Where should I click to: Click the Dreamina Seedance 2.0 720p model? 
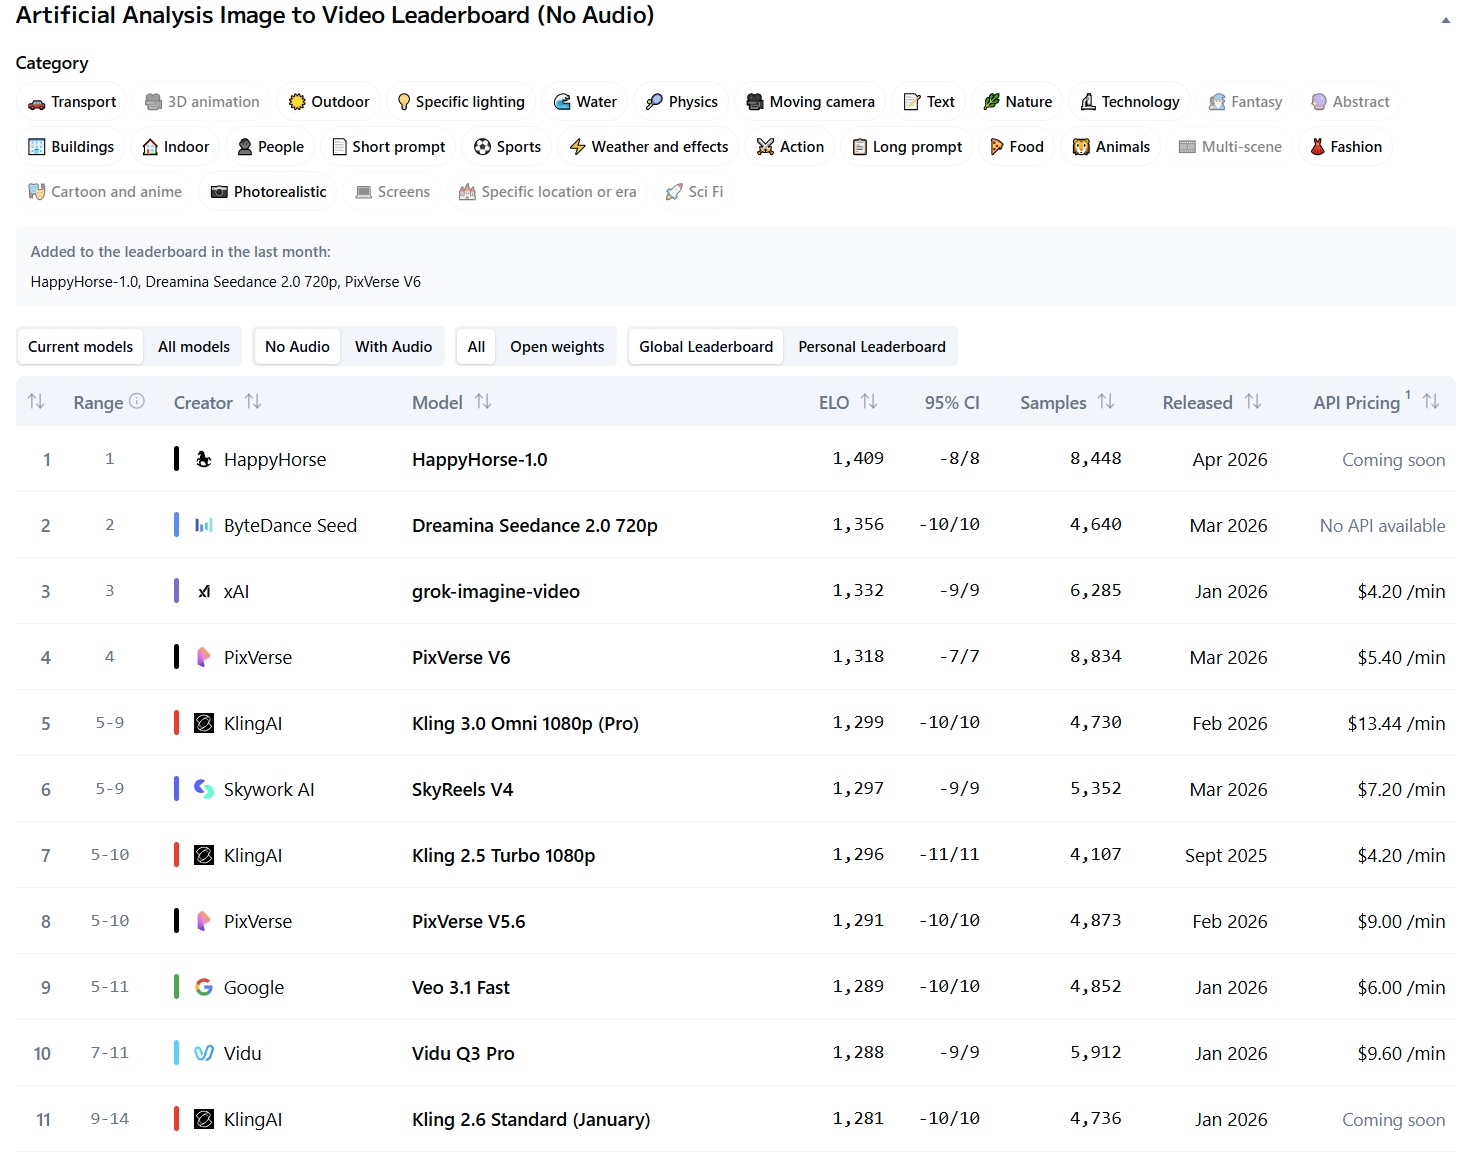535,526
